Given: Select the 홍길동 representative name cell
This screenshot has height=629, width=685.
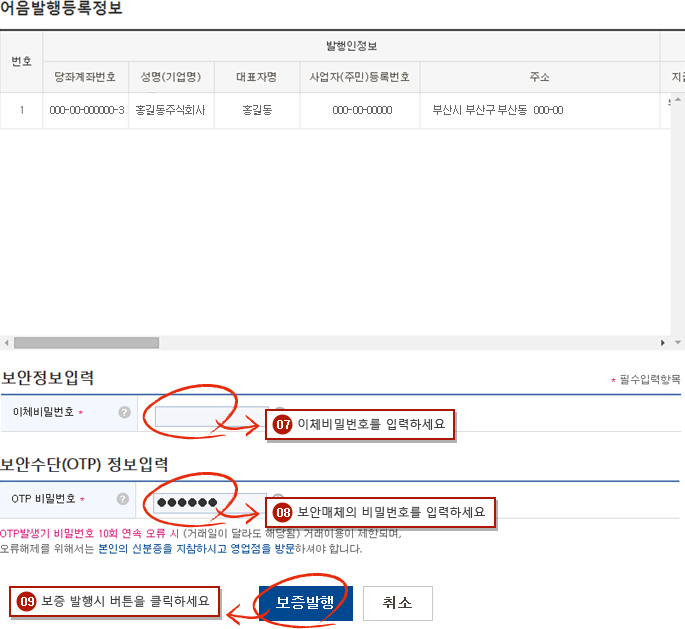Looking at the screenshot, I should 257,110.
